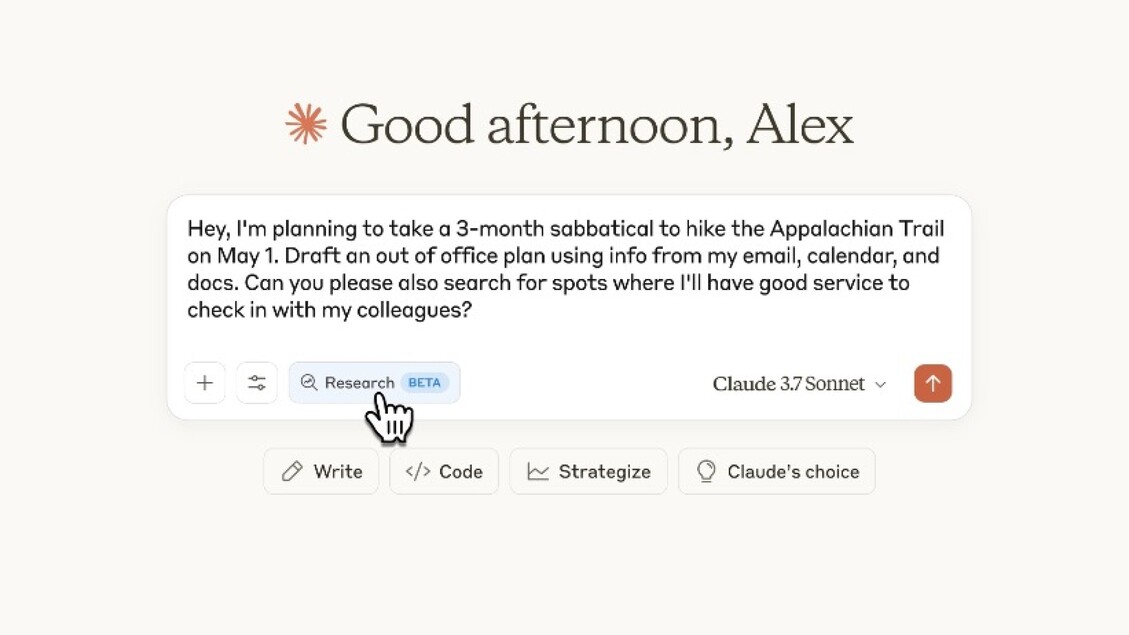This screenshot has width=1129, height=635.
Task: Expand the model selector chevron
Action: (879, 384)
